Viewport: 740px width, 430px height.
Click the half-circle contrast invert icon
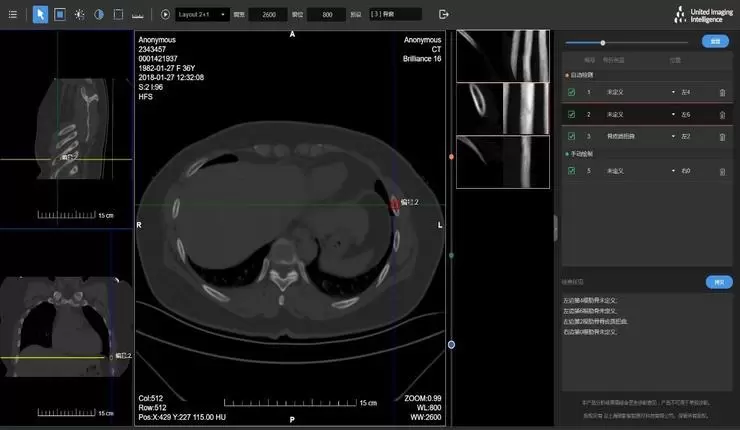(x=99, y=15)
